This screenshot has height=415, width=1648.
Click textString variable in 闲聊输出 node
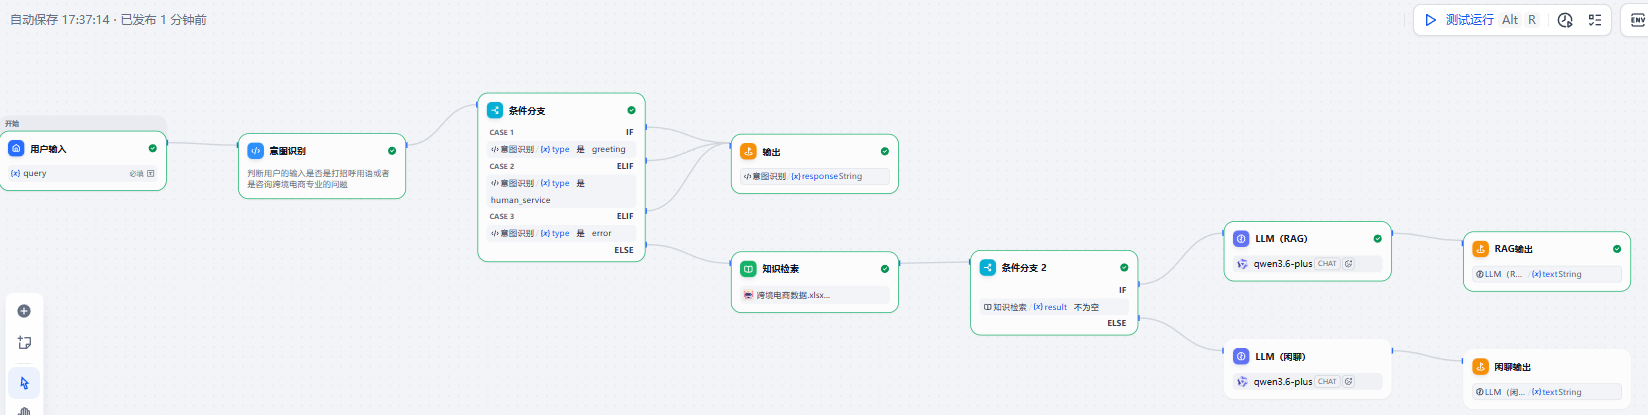1556,392
